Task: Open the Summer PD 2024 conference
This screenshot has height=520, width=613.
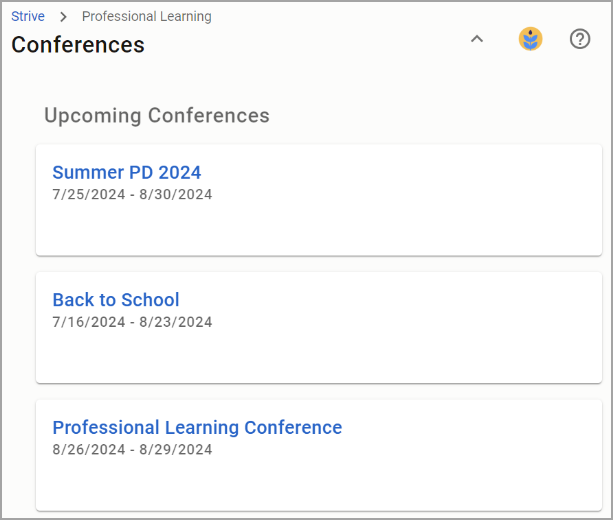Action: click(x=127, y=172)
